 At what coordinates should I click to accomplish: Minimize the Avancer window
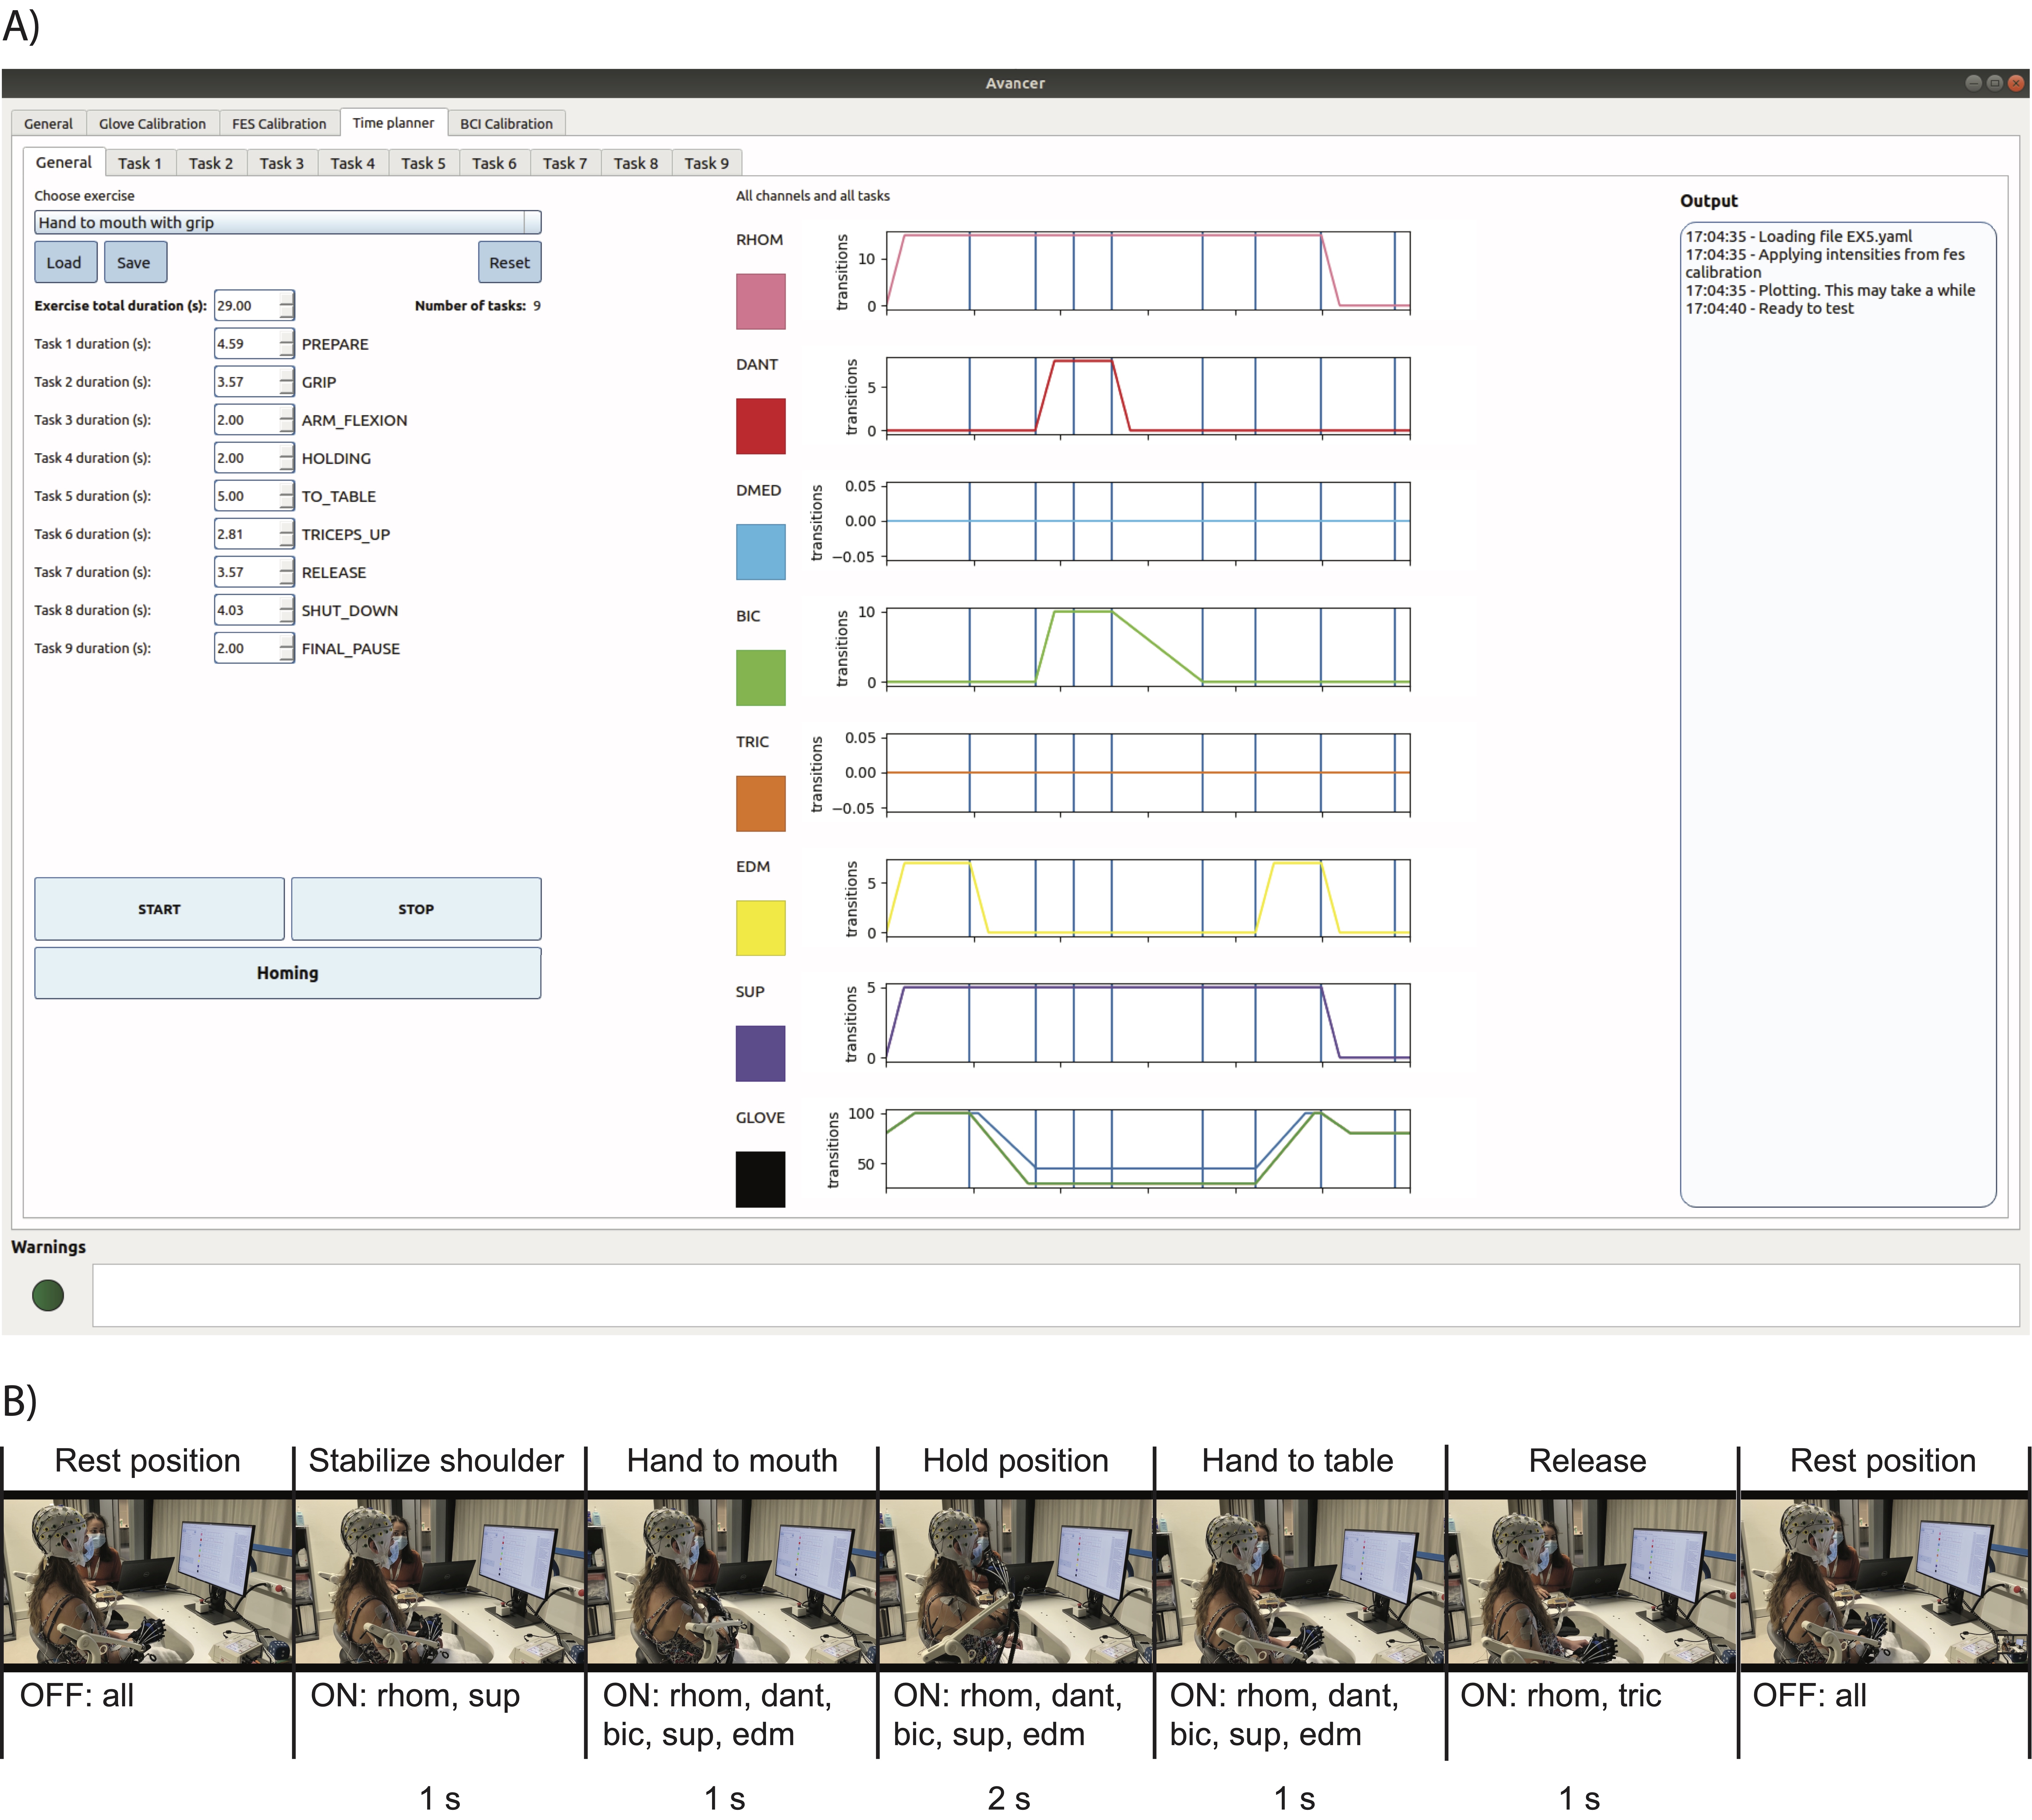(1973, 83)
